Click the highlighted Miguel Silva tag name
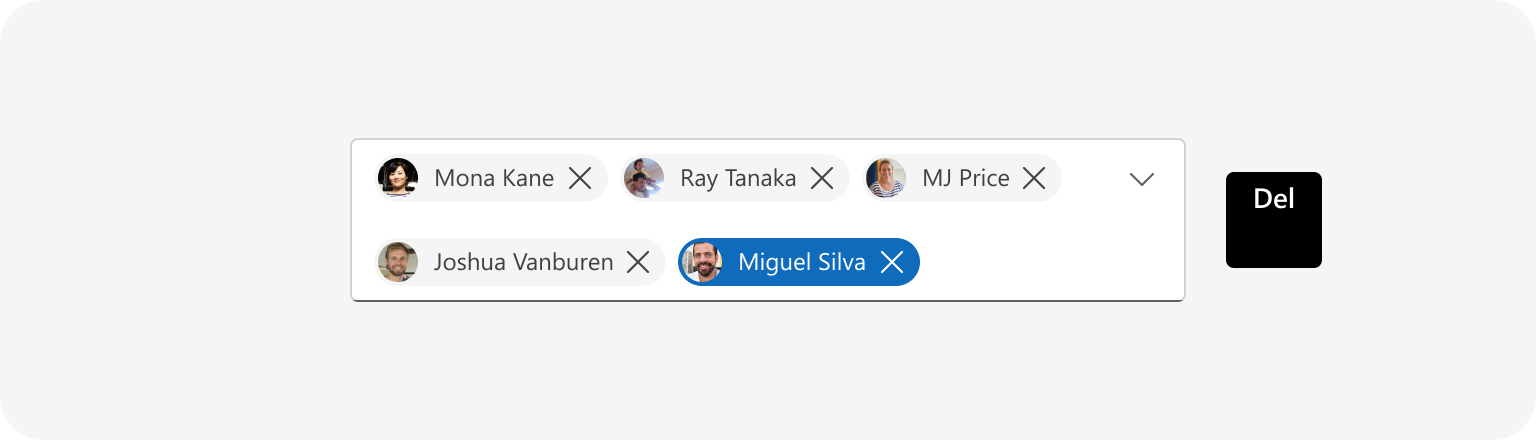 pos(802,262)
